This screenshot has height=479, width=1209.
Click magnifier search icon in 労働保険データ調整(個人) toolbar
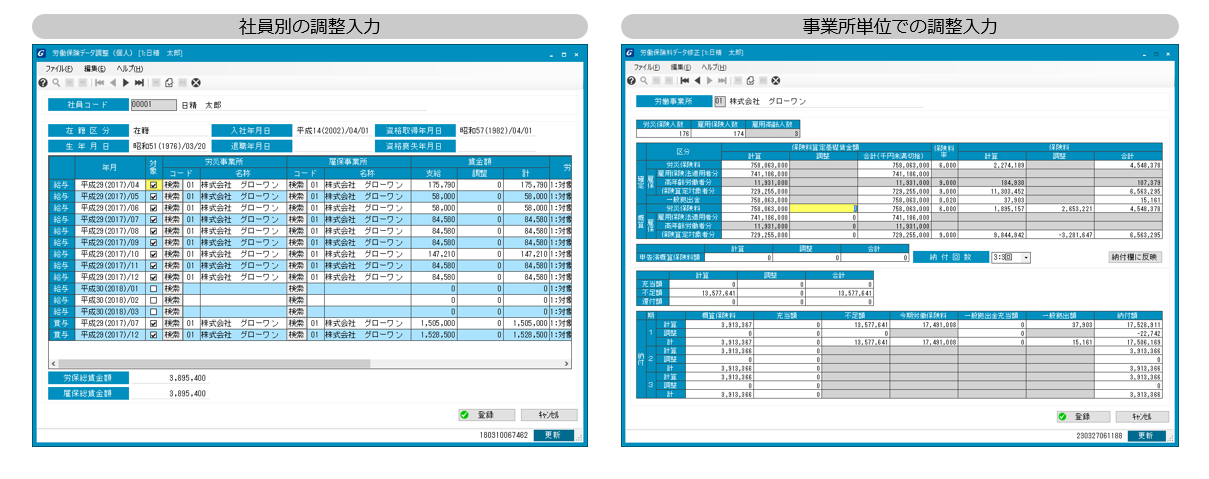55,82
